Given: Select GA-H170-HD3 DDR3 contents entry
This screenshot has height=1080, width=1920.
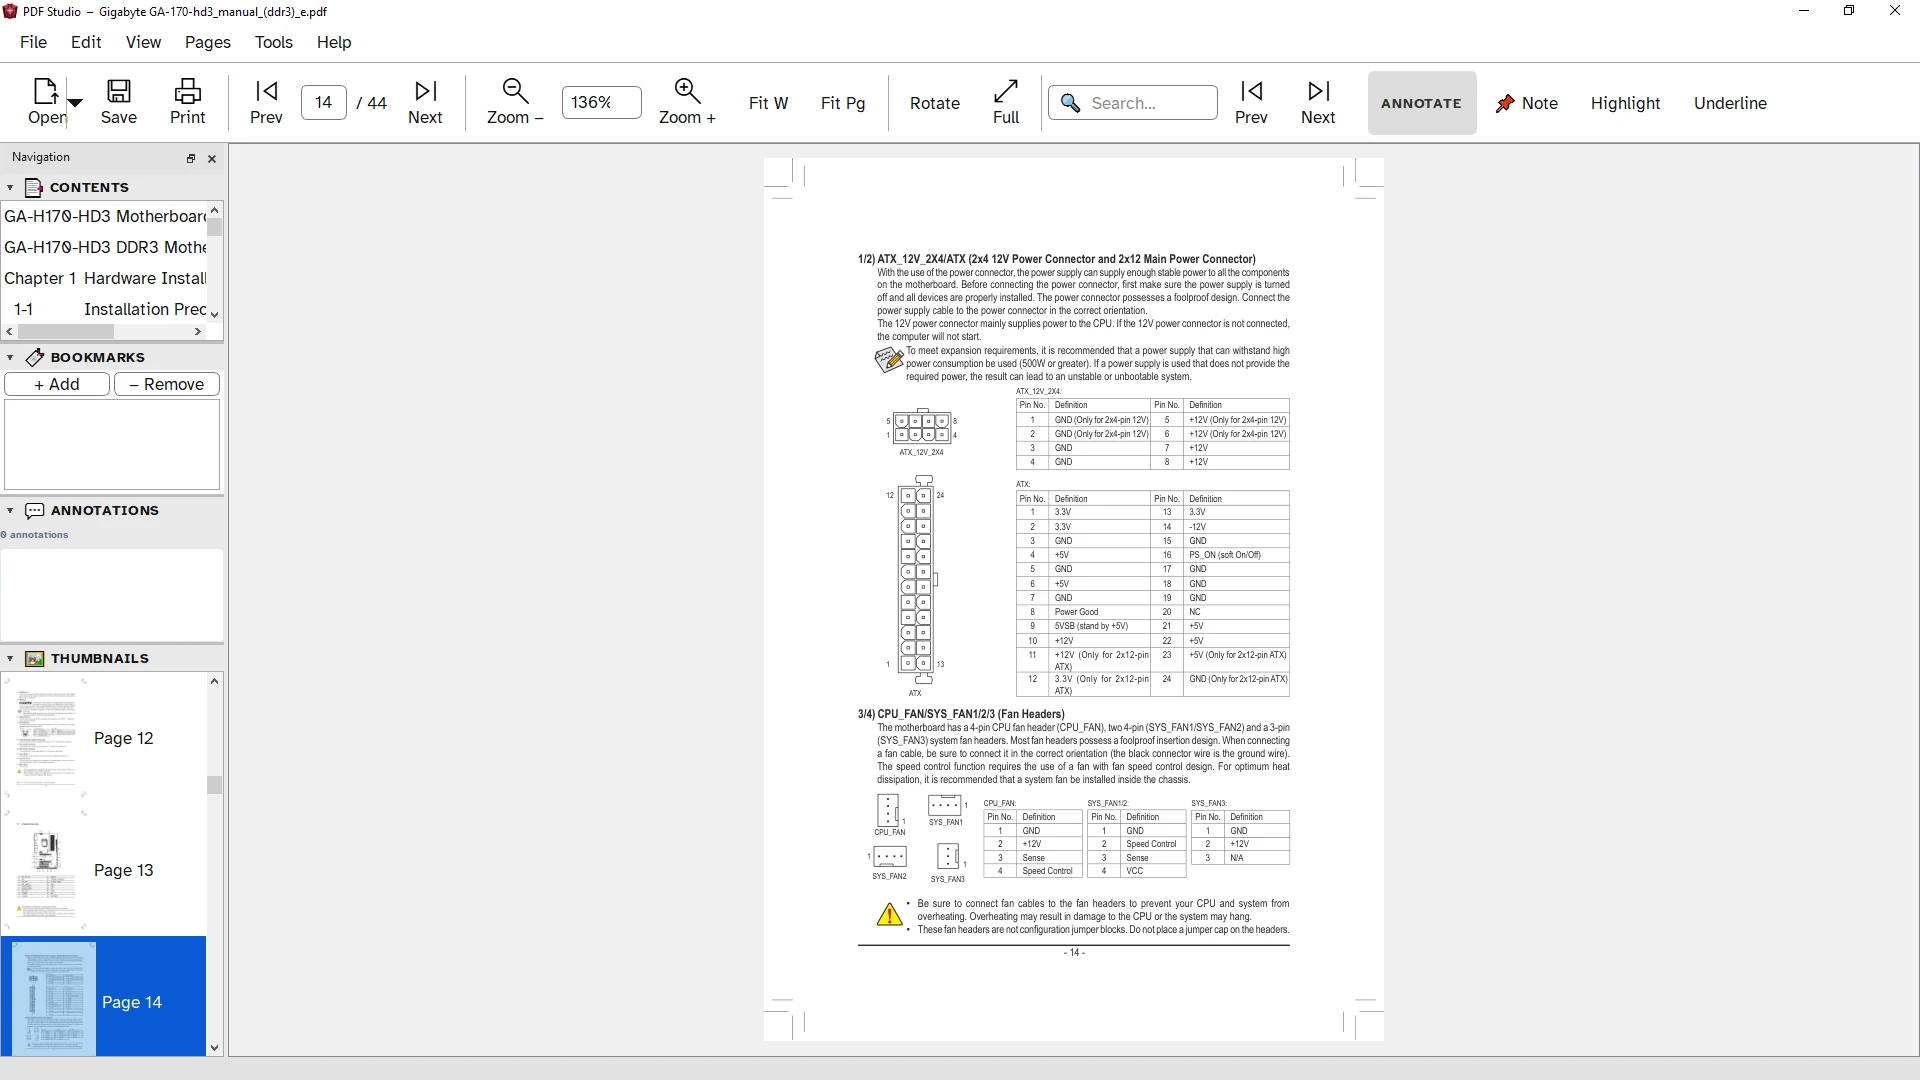Looking at the screenshot, I should click(x=104, y=247).
